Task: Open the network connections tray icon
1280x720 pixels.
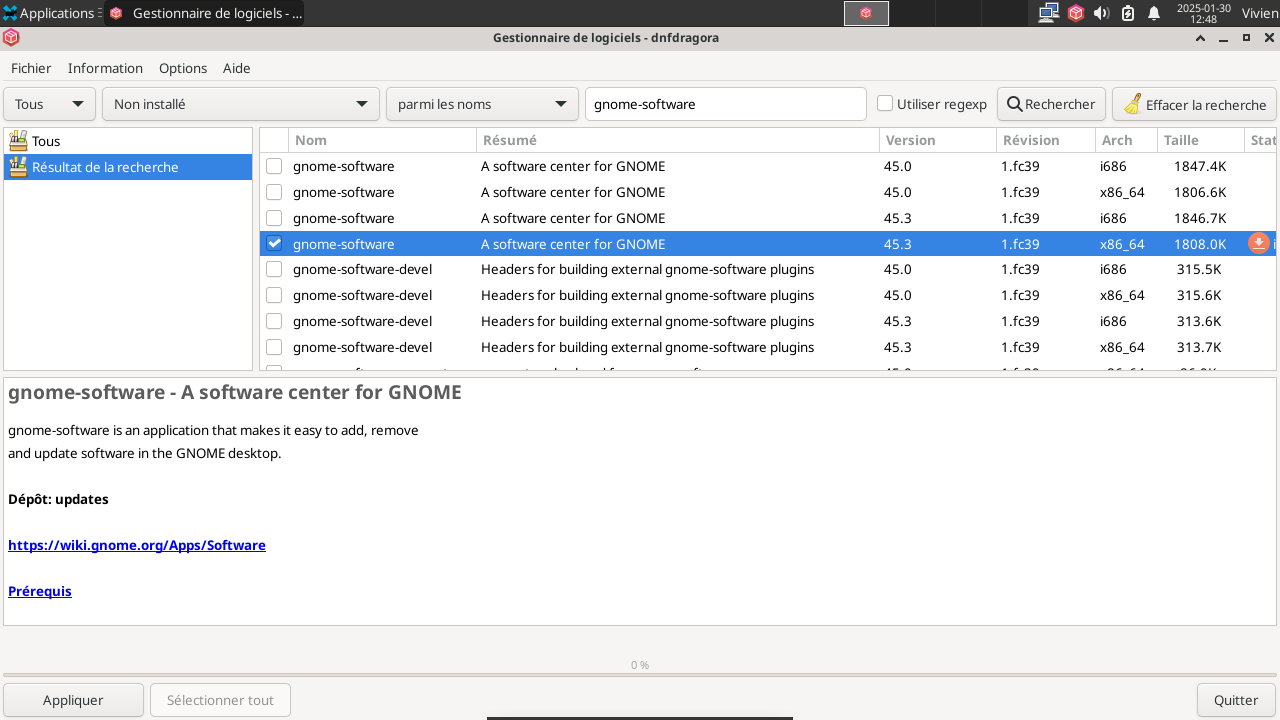Action: click(x=1048, y=13)
